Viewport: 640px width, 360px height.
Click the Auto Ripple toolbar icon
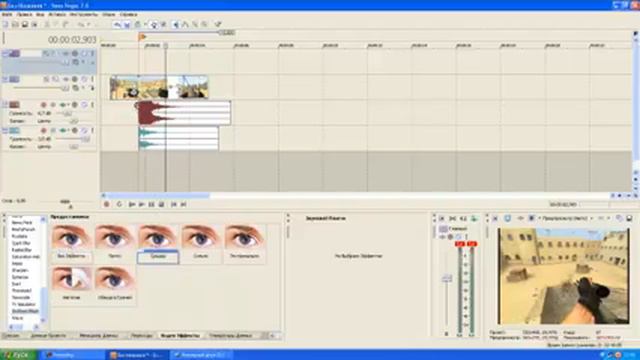(138, 25)
